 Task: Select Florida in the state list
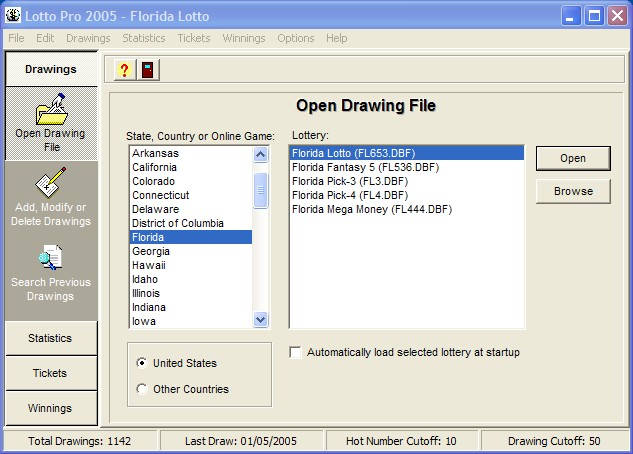click(x=191, y=237)
